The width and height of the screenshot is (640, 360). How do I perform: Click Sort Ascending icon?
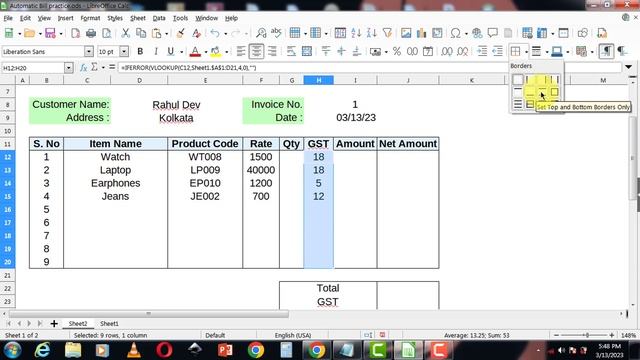coord(356,33)
